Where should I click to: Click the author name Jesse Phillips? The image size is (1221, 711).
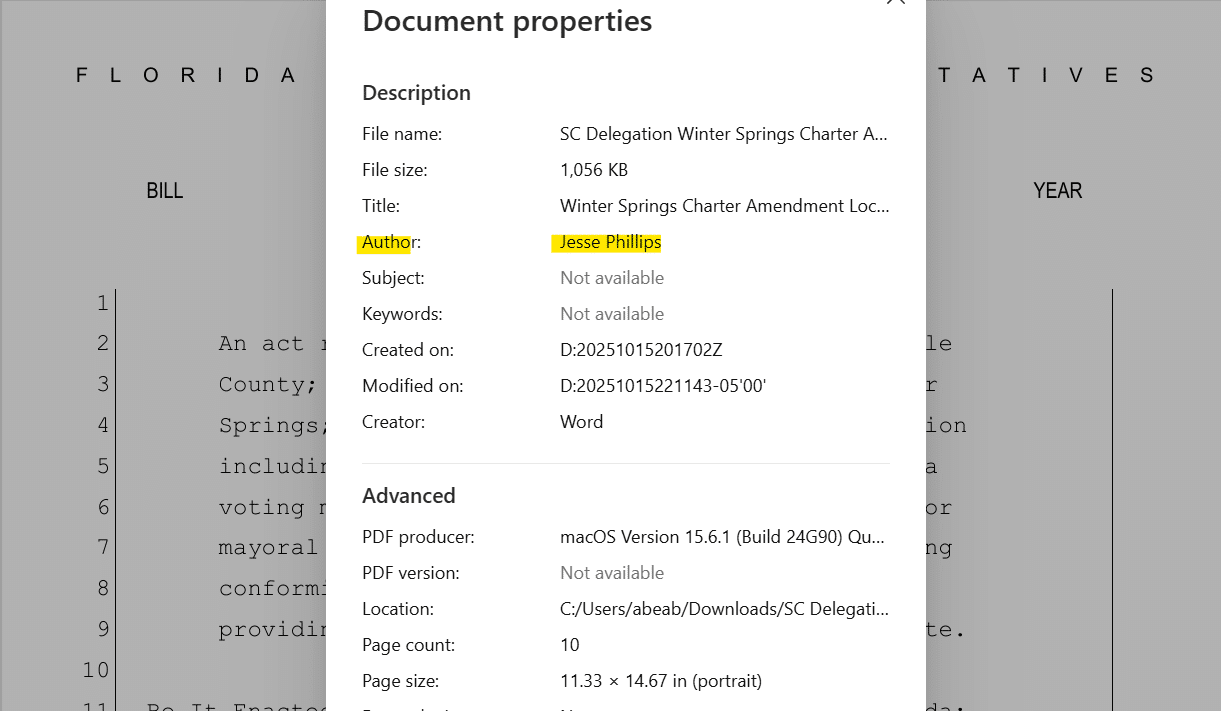tap(610, 242)
